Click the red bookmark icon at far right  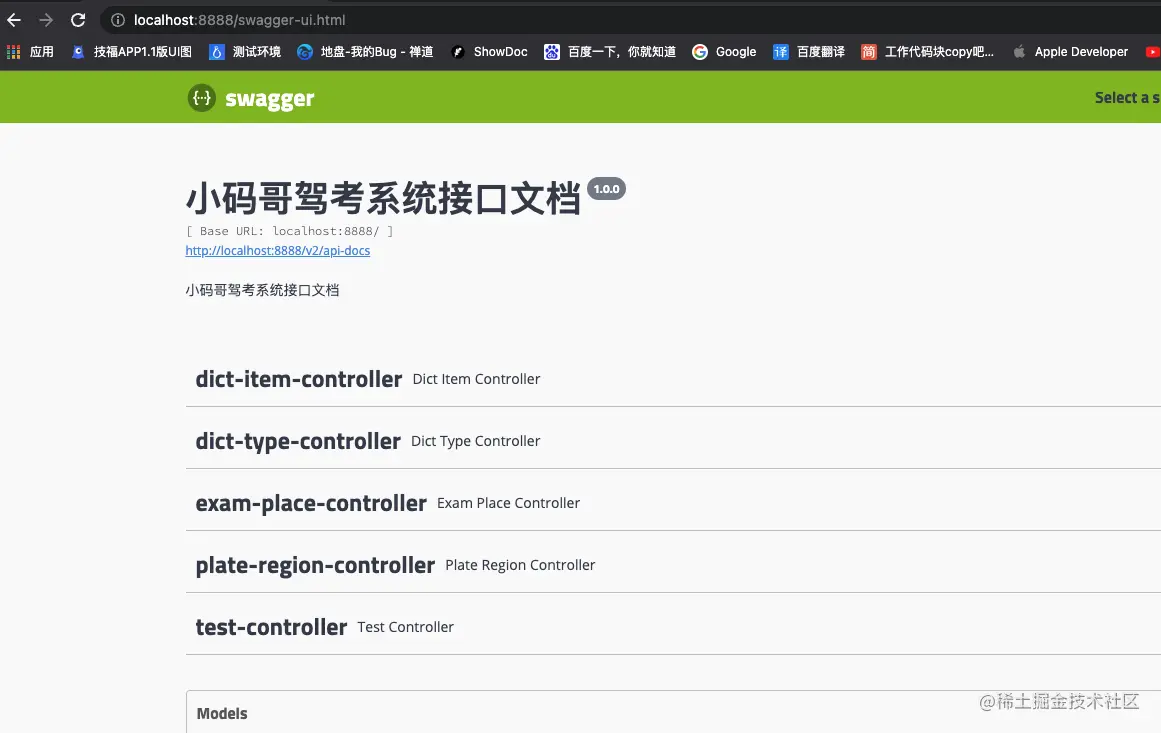pos(1153,52)
